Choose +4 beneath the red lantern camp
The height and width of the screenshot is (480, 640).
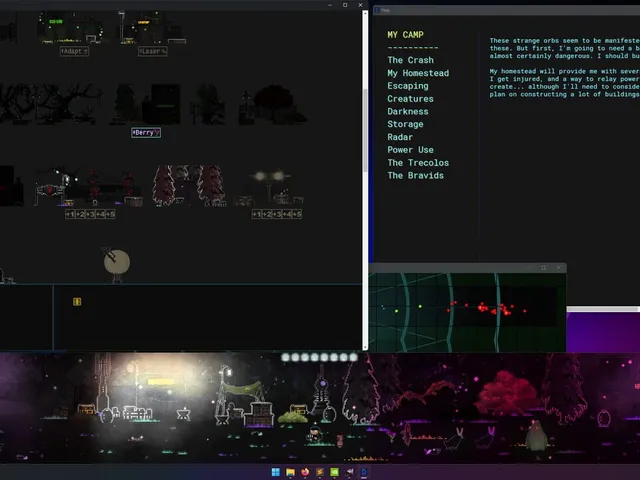100,214
